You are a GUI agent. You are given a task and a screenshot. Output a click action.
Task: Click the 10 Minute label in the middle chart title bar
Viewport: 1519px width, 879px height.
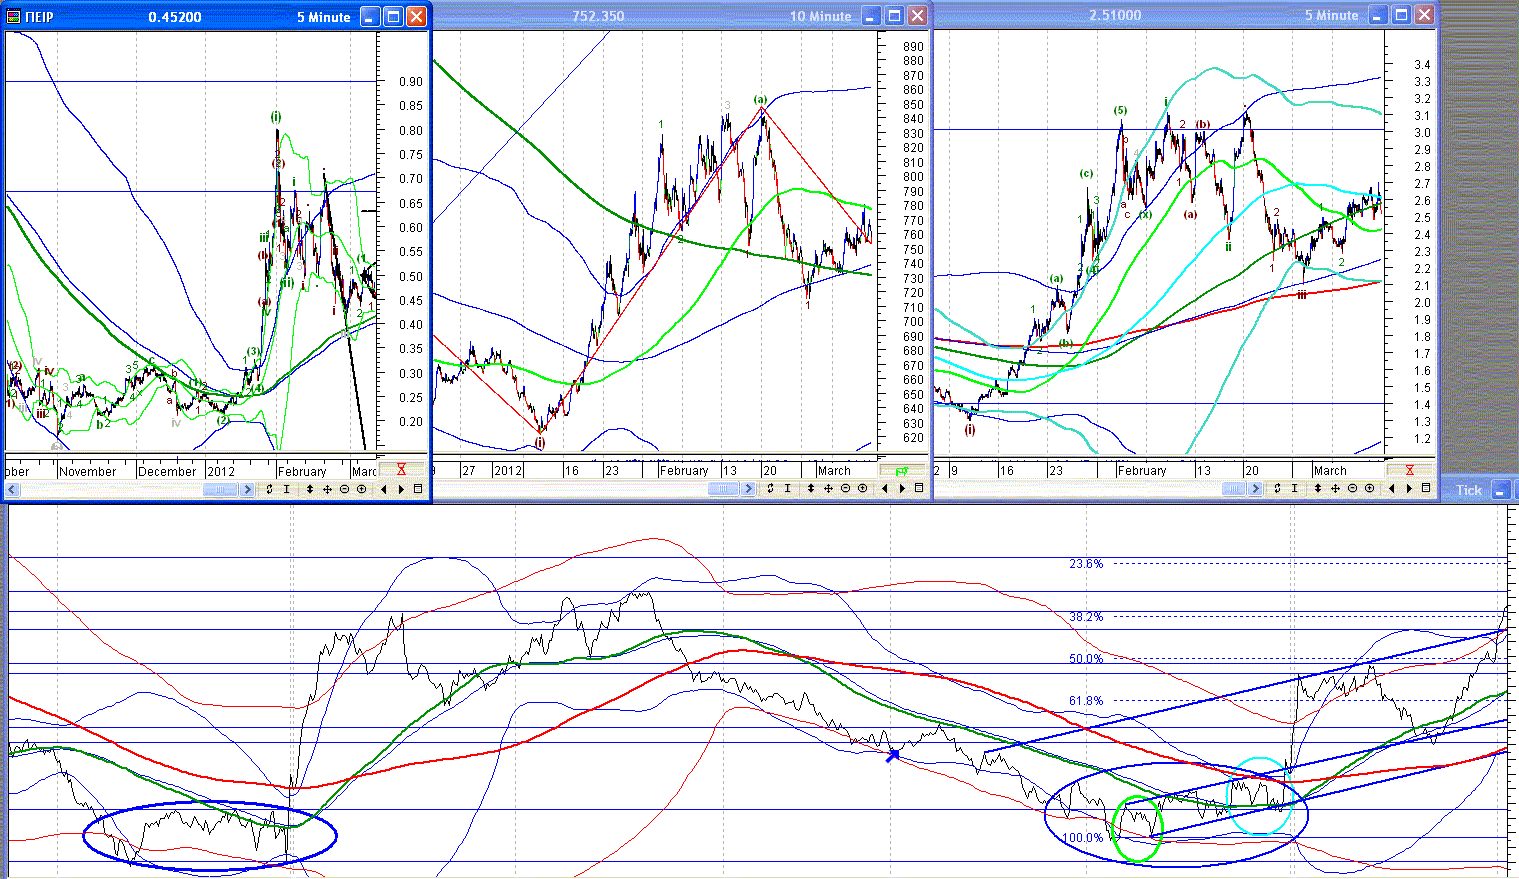click(x=820, y=16)
